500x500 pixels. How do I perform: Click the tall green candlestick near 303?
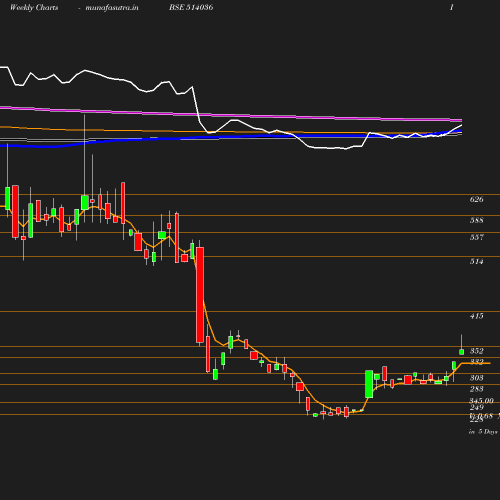(369, 384)
